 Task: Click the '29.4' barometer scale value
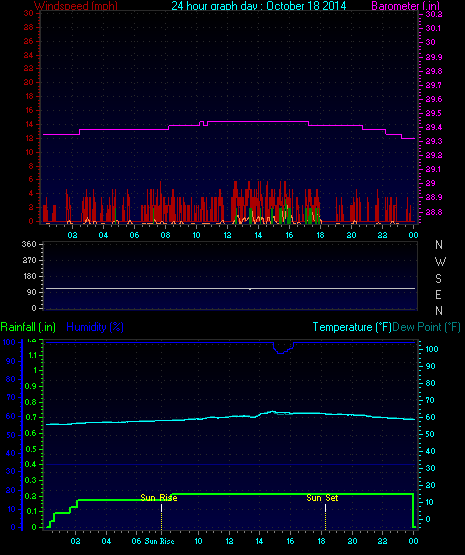pos(434,127)
